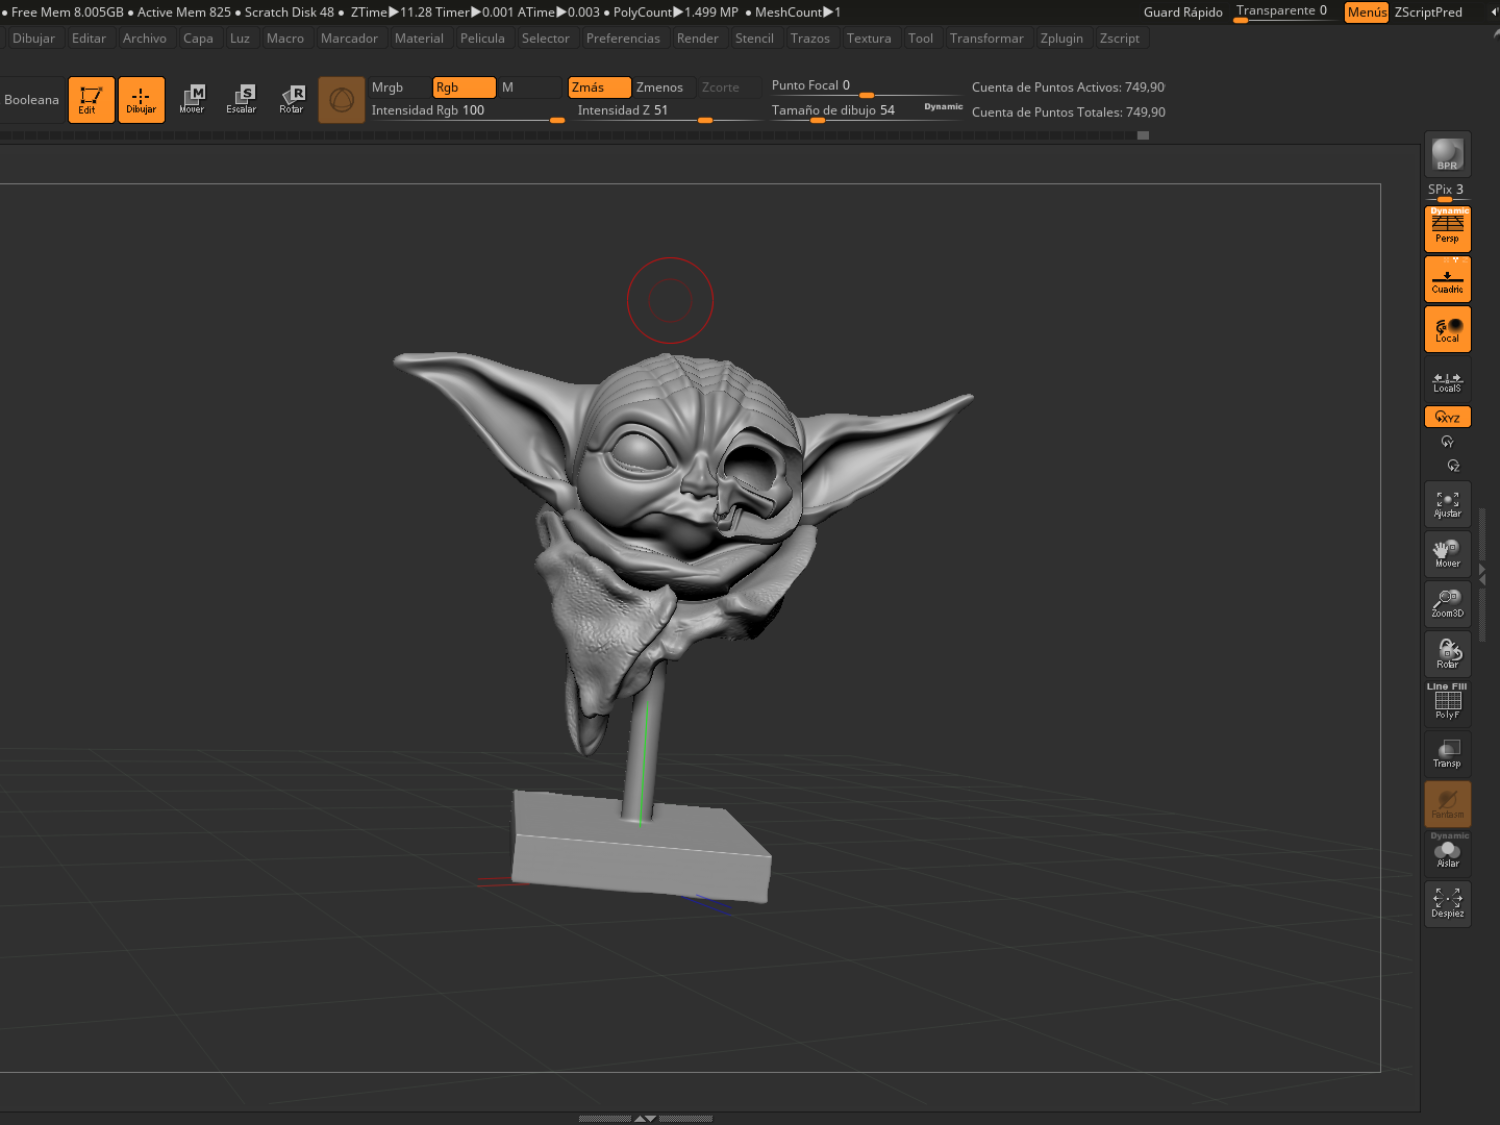
Task: Toggle Local transformation mode
Action: click(1447, 329)
